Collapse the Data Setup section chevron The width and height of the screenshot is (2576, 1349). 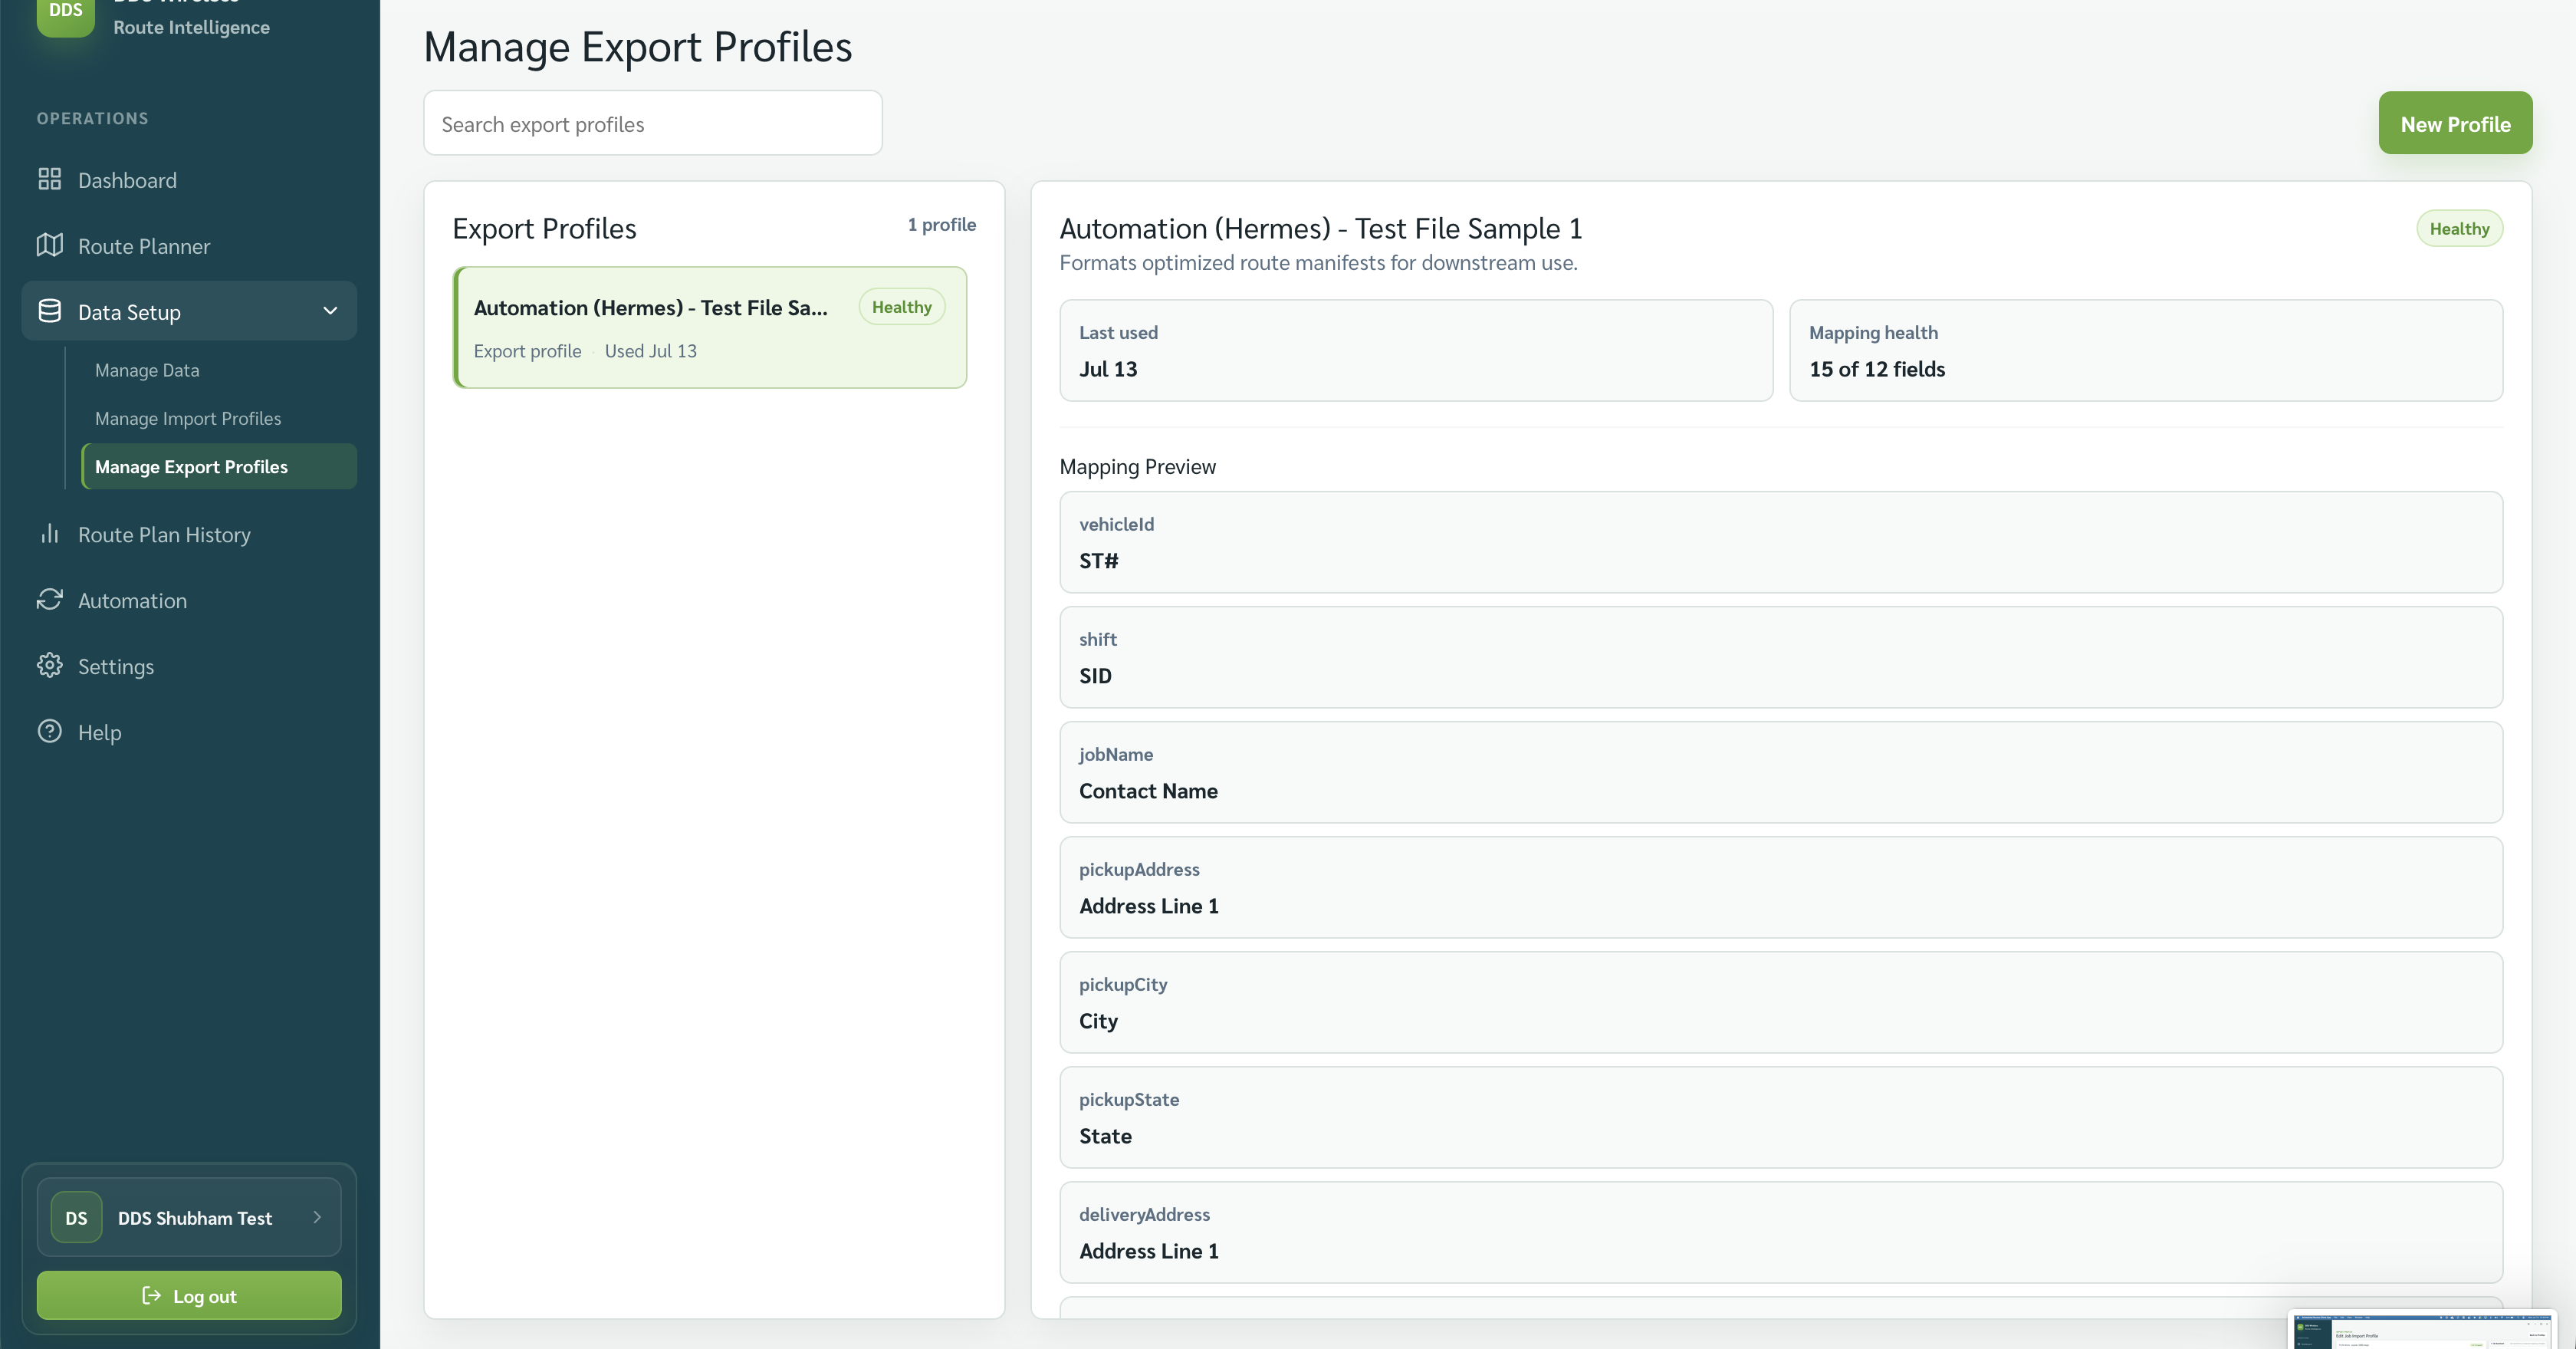330,311
